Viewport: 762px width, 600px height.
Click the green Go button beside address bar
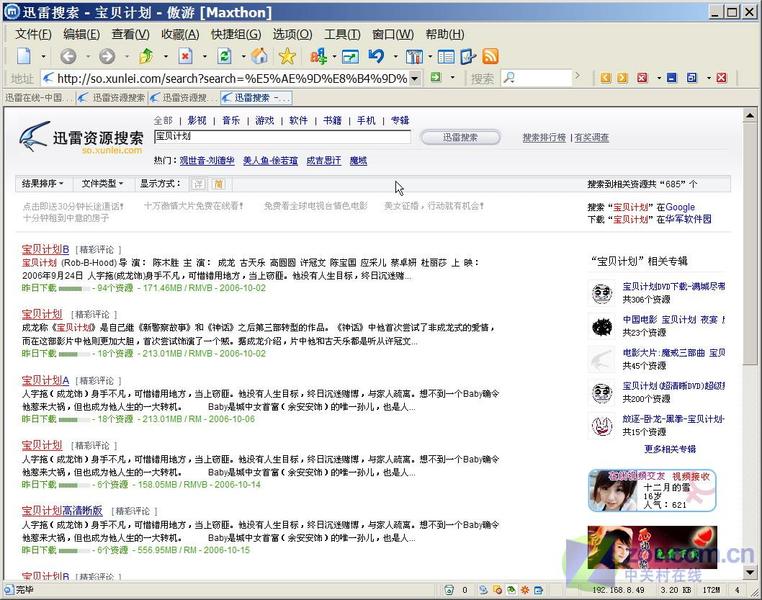click(x=435, y=77)
